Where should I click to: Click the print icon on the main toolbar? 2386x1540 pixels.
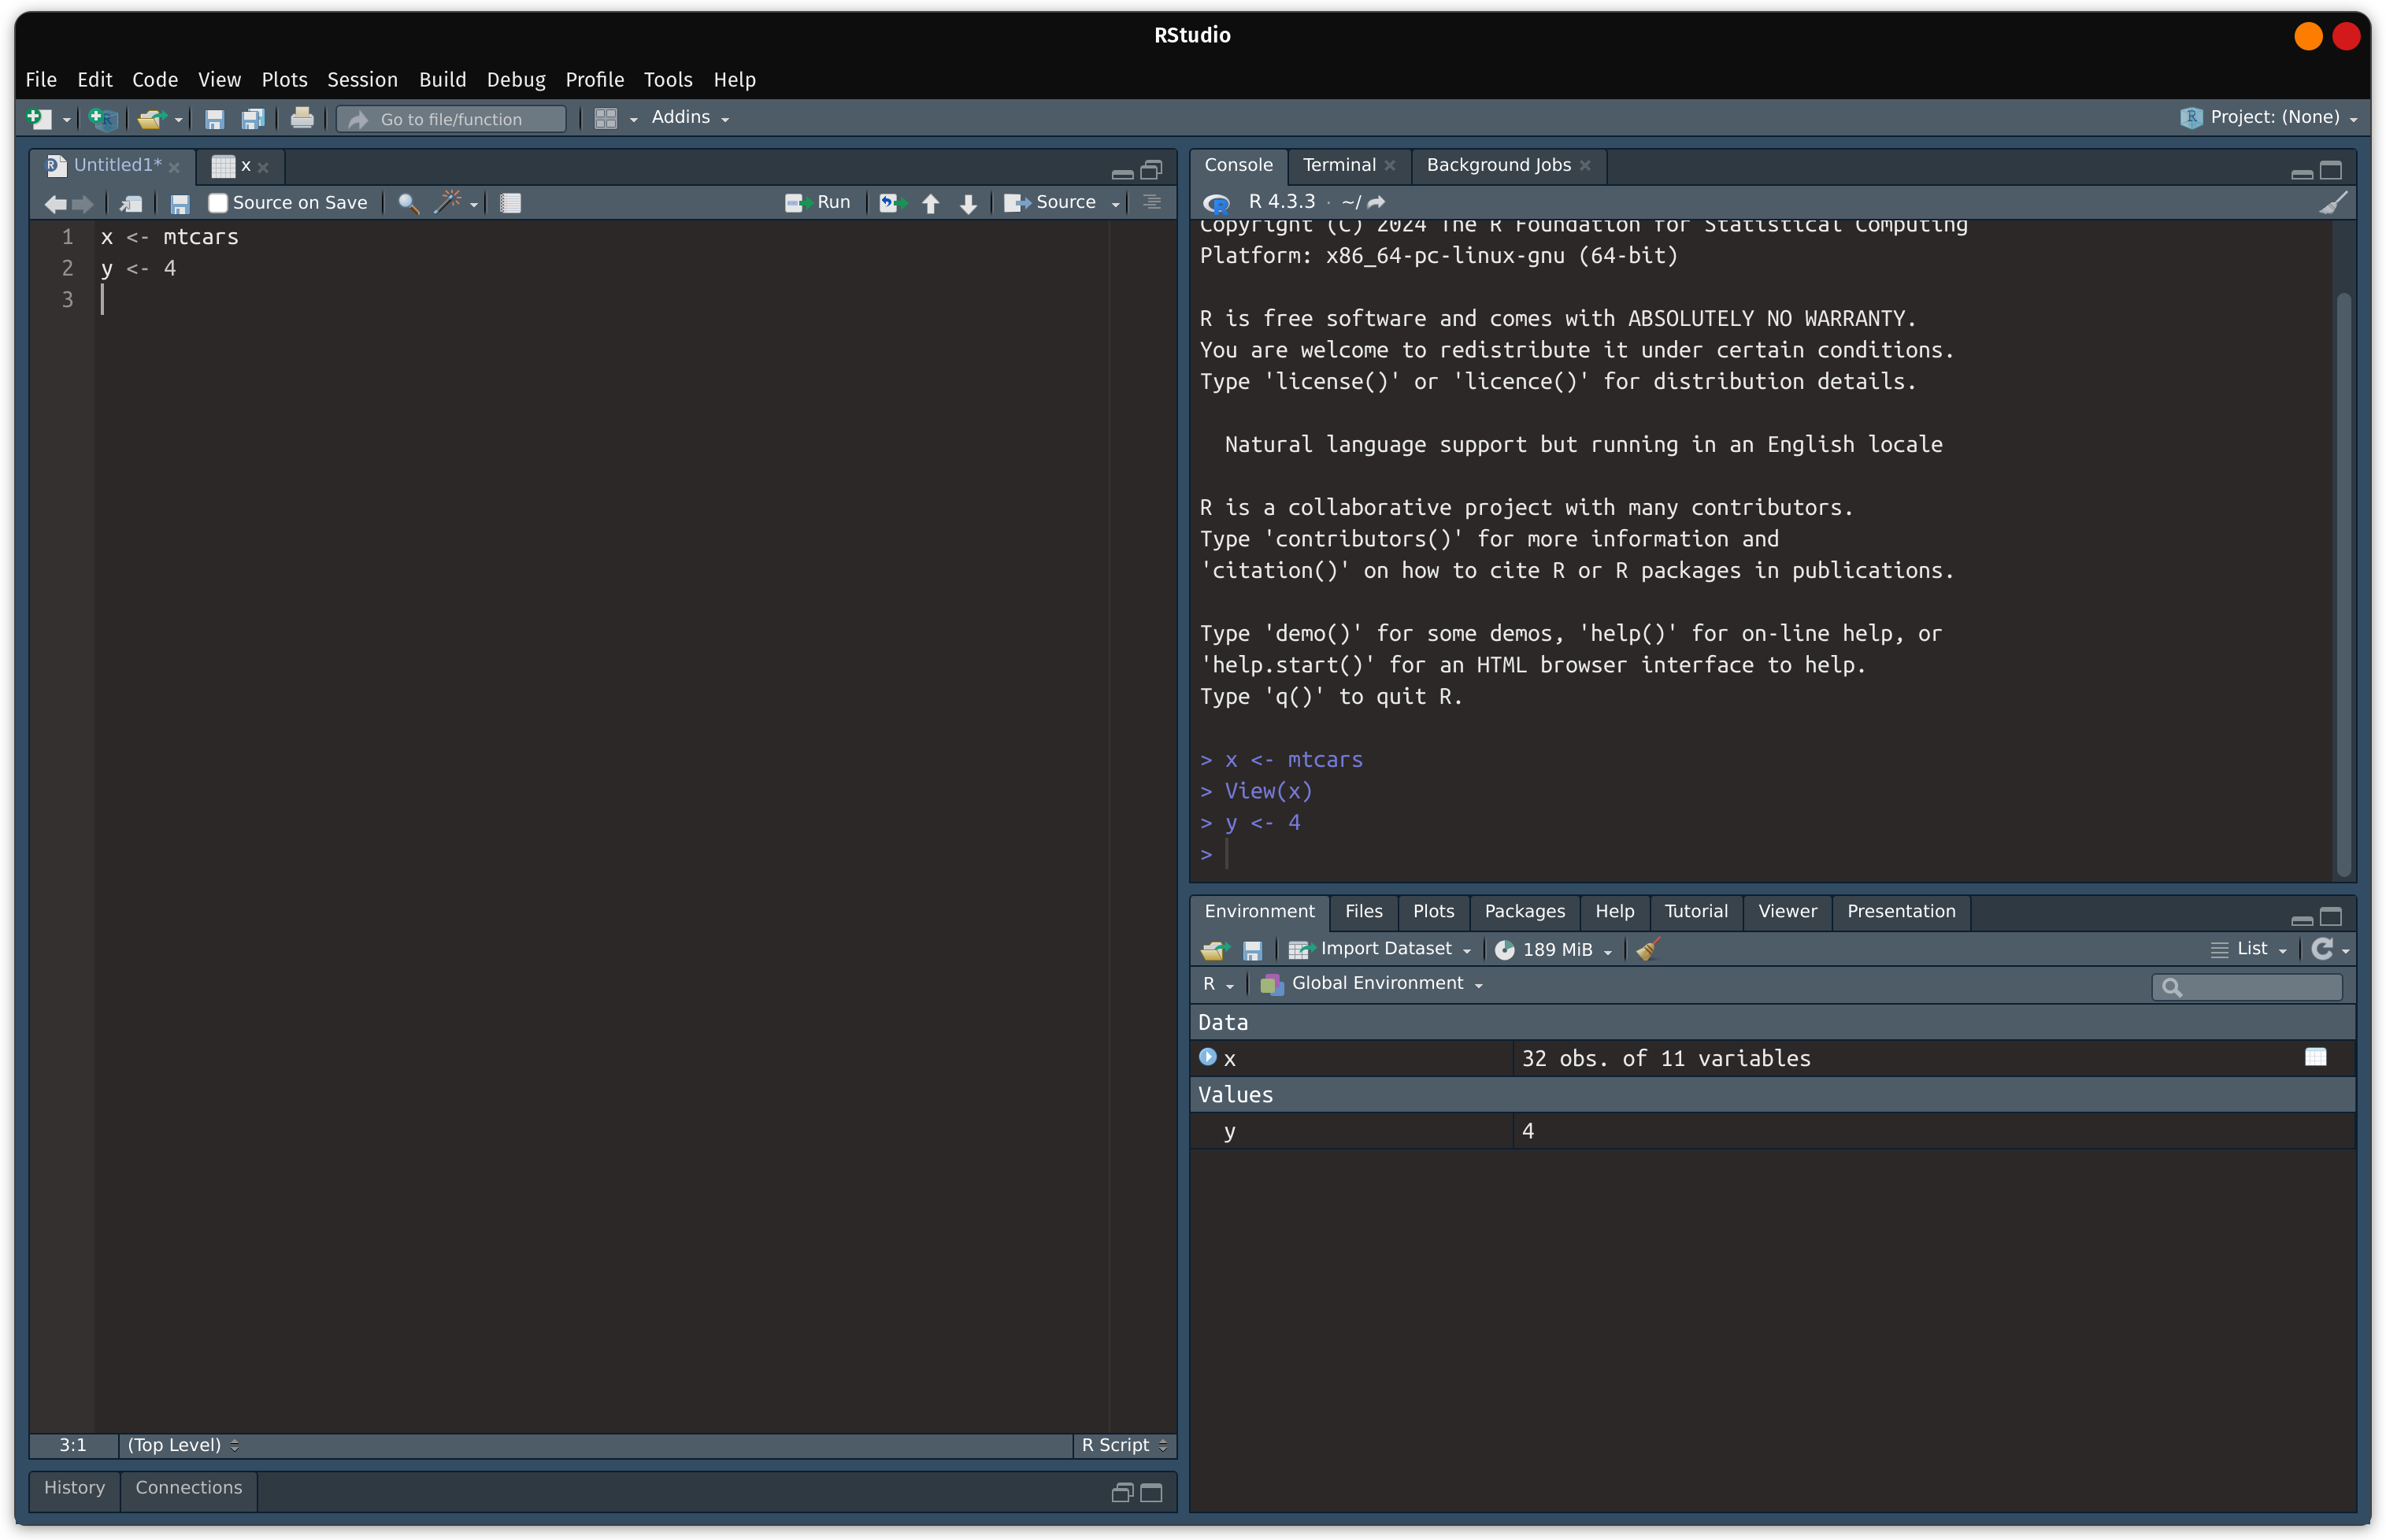pyautogui.click(x=302, y=118)
